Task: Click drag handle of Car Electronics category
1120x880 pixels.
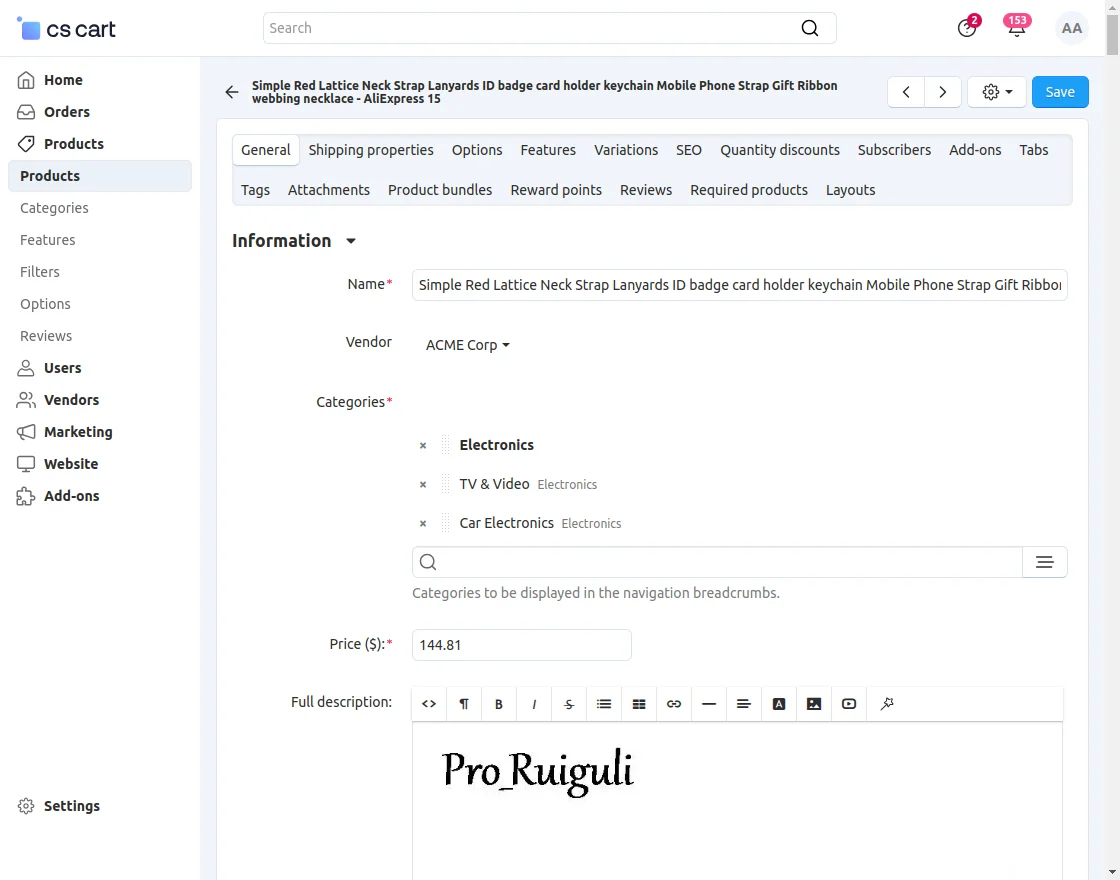Action: 445,524
